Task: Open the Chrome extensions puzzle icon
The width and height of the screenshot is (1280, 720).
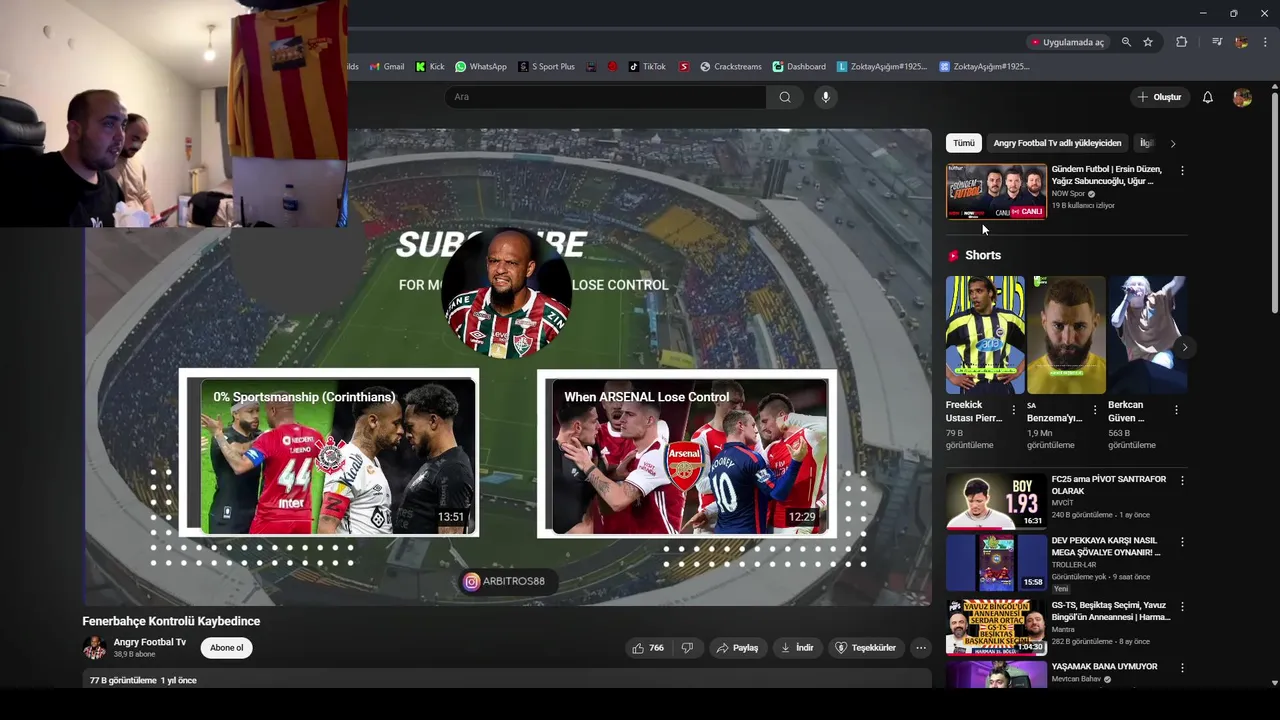Action: coord(1182,42)
